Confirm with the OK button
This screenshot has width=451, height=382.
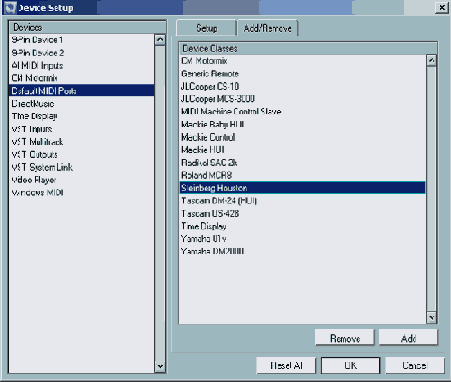[x=350, y=366]
